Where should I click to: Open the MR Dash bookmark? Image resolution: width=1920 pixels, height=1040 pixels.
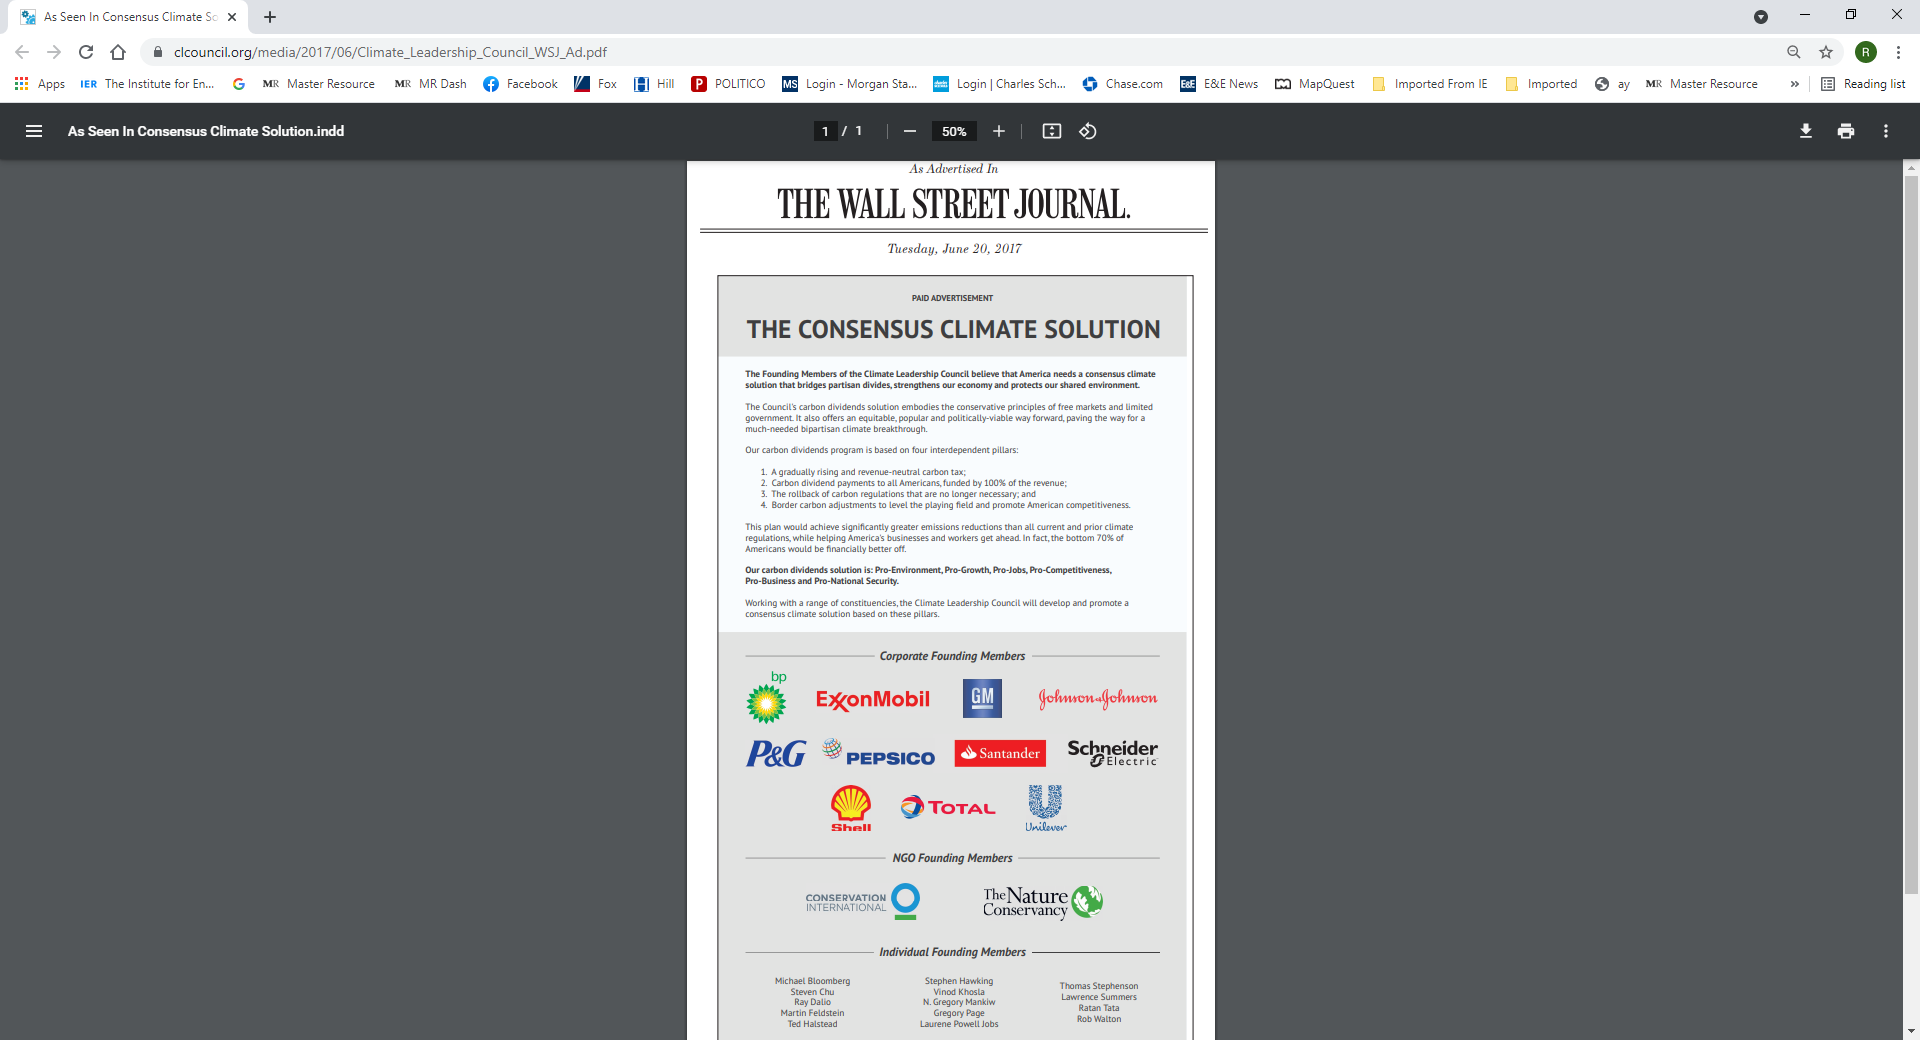pyautogui.click(x=431, y=84)
